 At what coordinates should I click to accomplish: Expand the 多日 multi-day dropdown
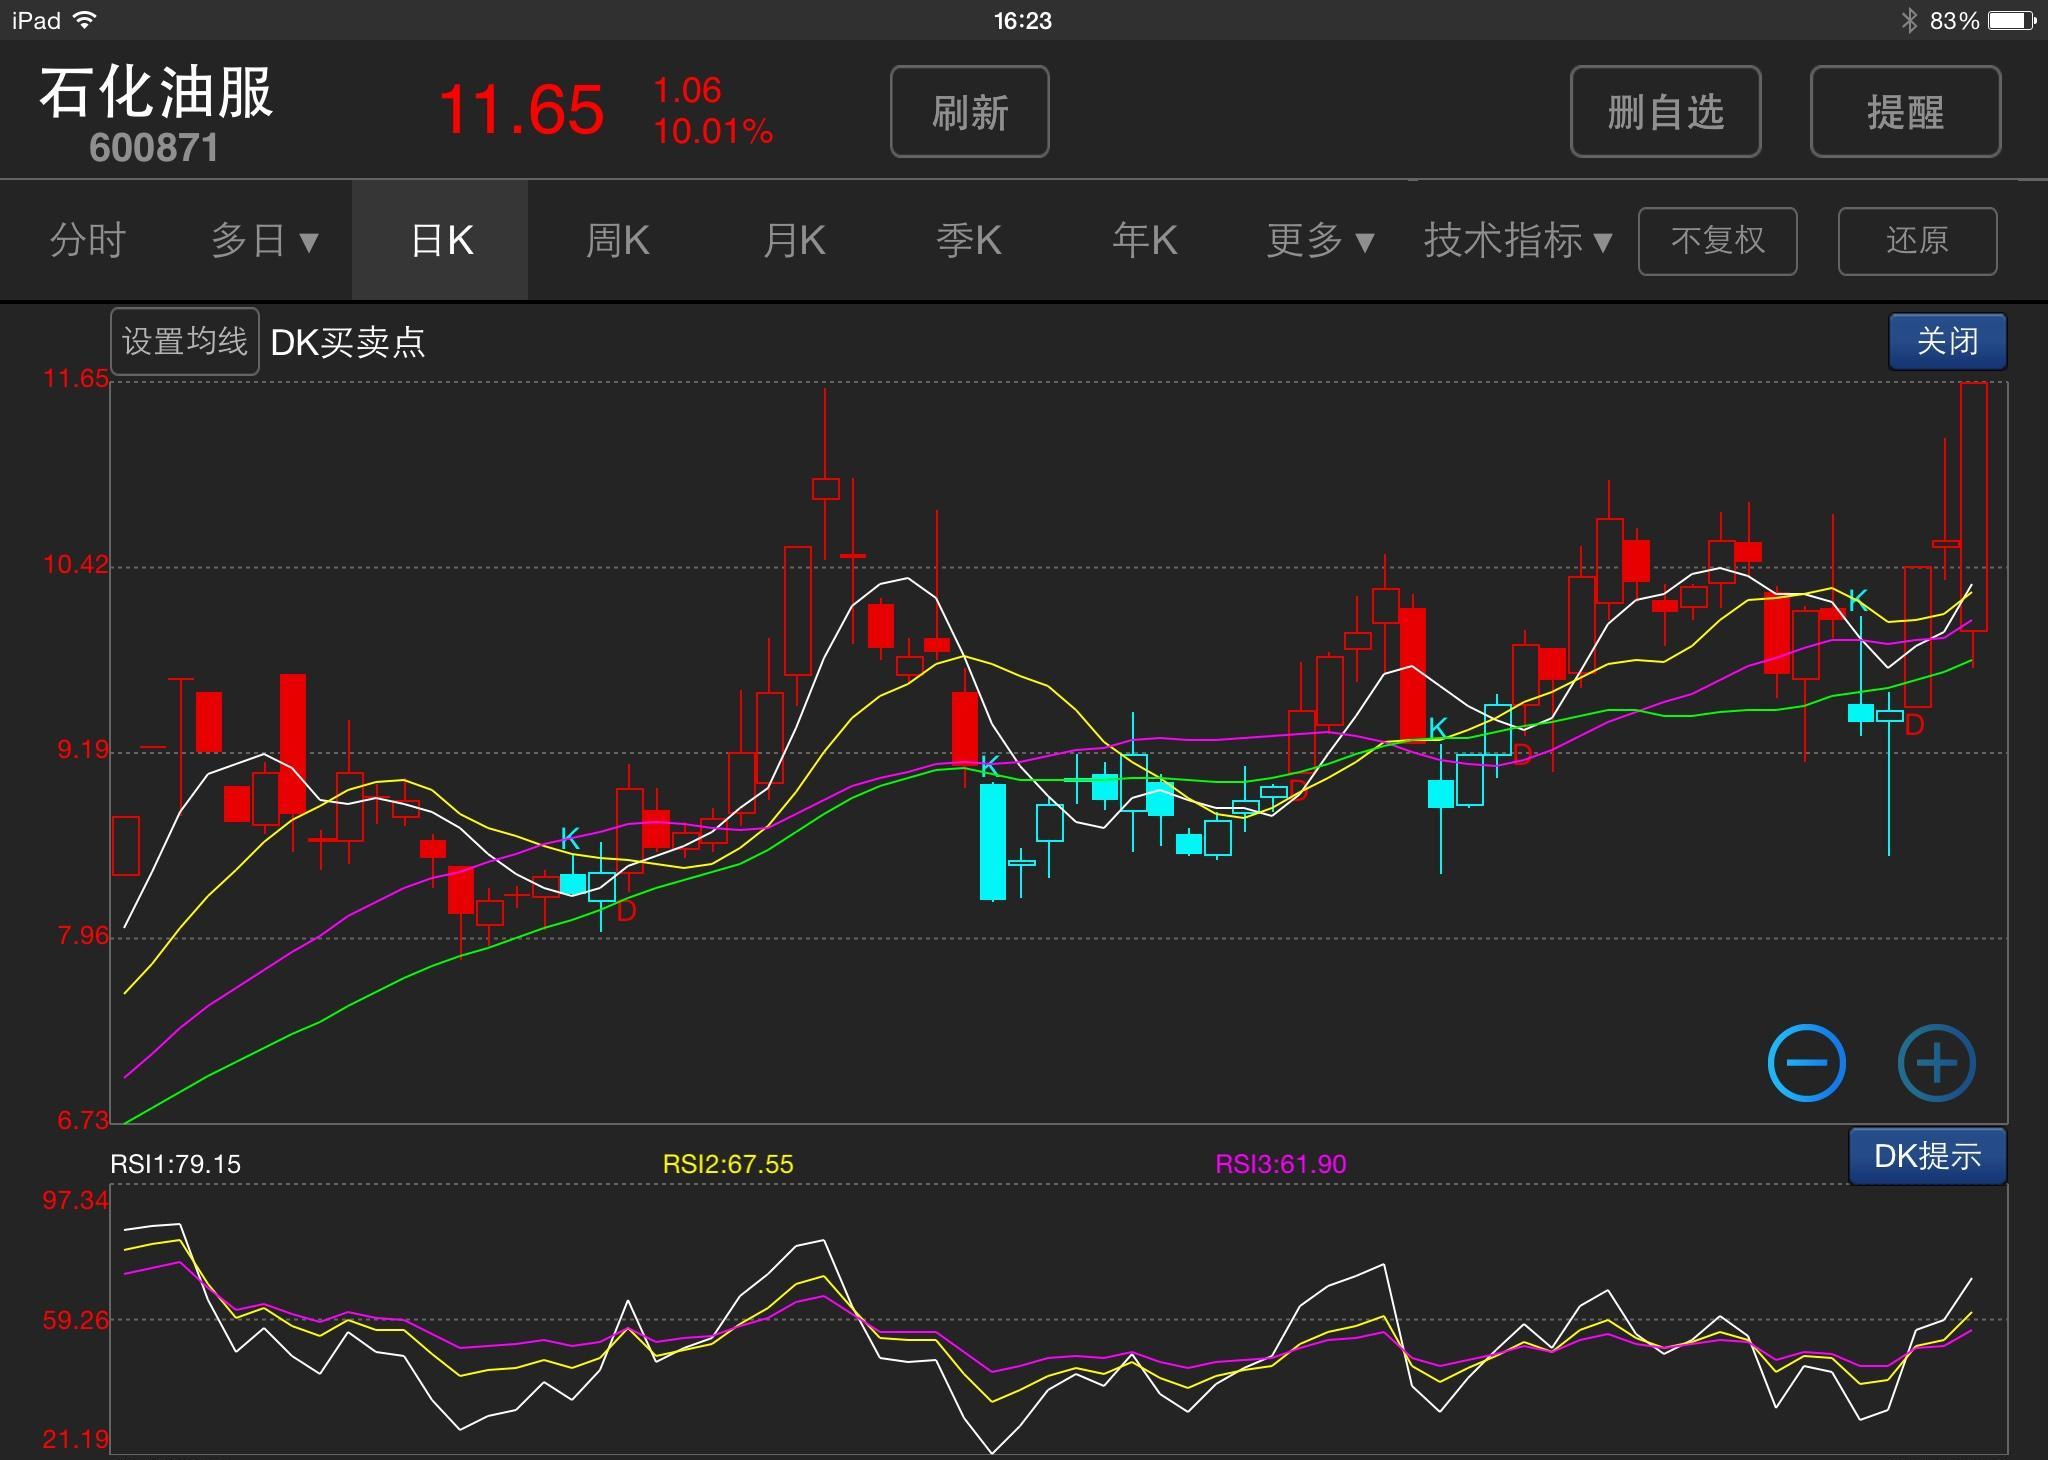(264, 240)
